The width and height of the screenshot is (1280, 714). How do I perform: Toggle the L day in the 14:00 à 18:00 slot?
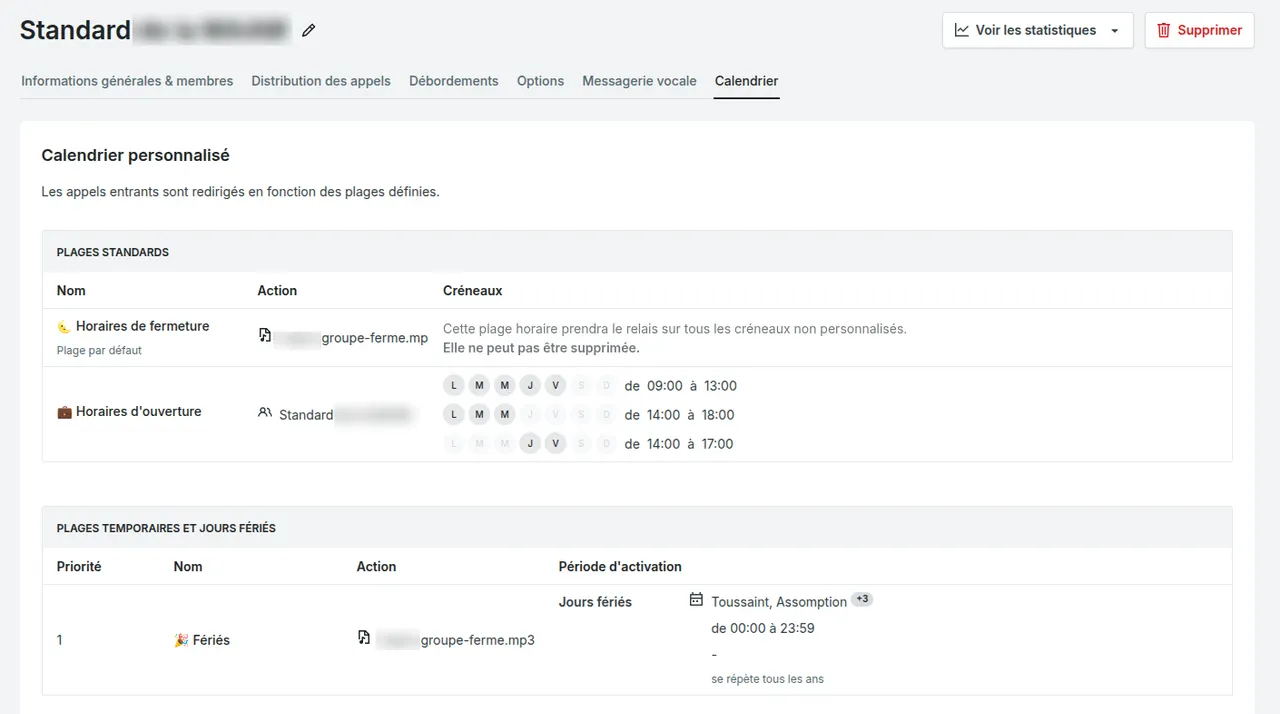(x=454, y=415)
